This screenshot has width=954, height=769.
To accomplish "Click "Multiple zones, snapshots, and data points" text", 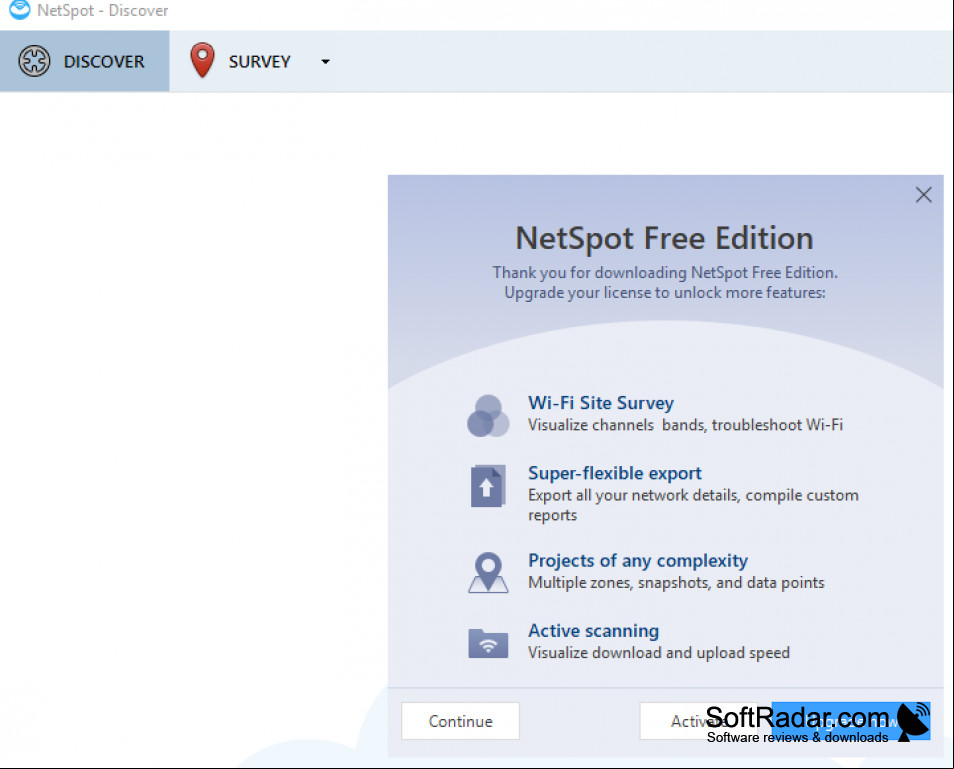I will [676, 583].
